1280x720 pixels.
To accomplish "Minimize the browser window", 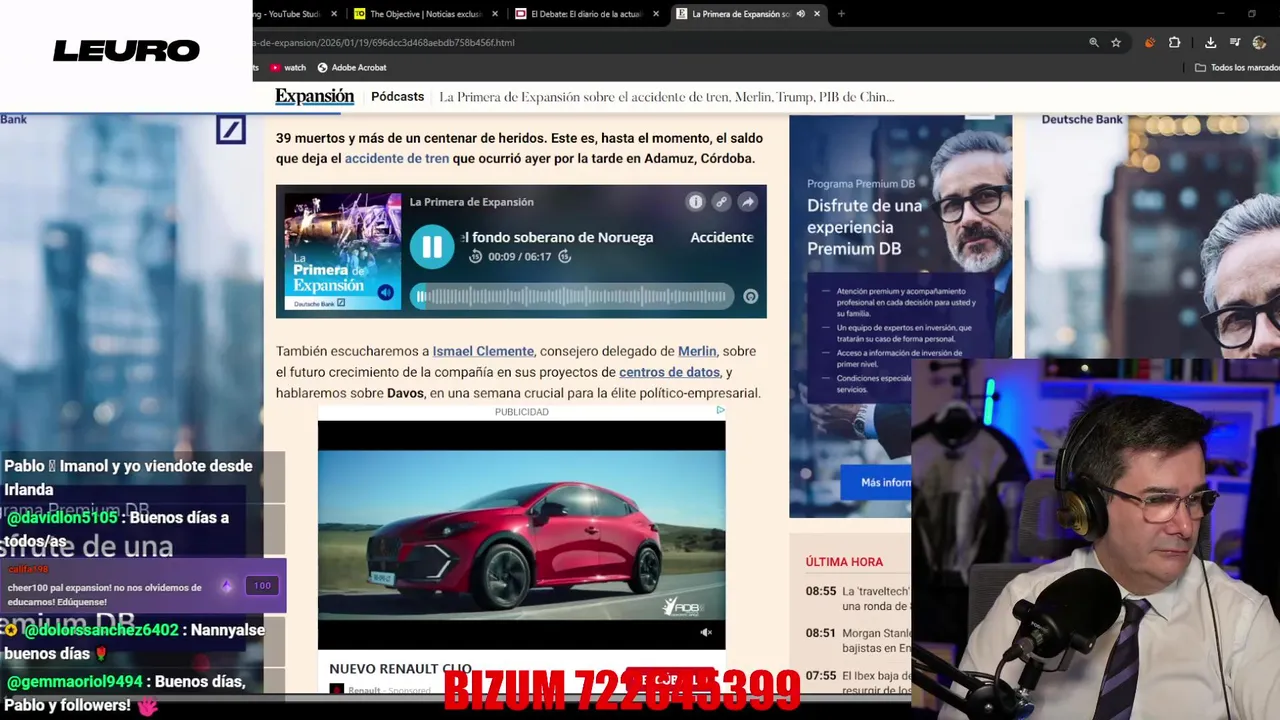I will coord(1220,14).
